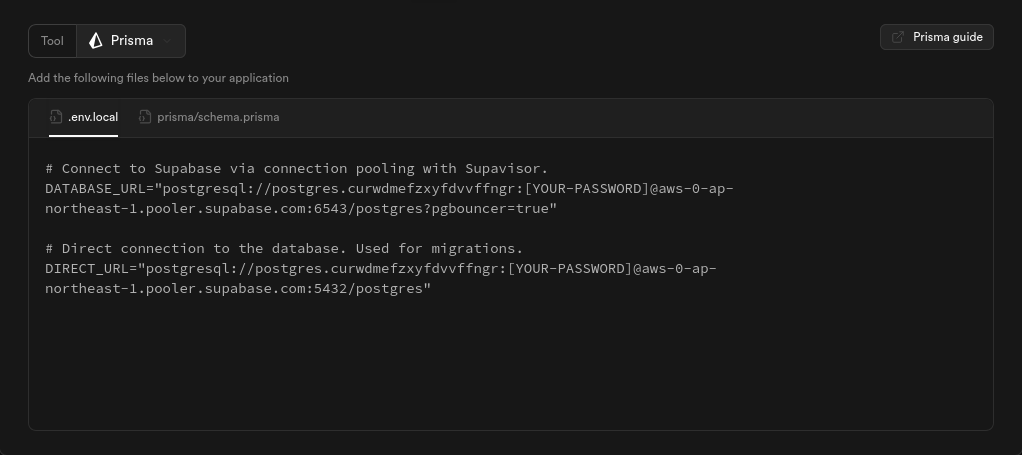Click the Prisma triangle logo icon

(96, 40)
